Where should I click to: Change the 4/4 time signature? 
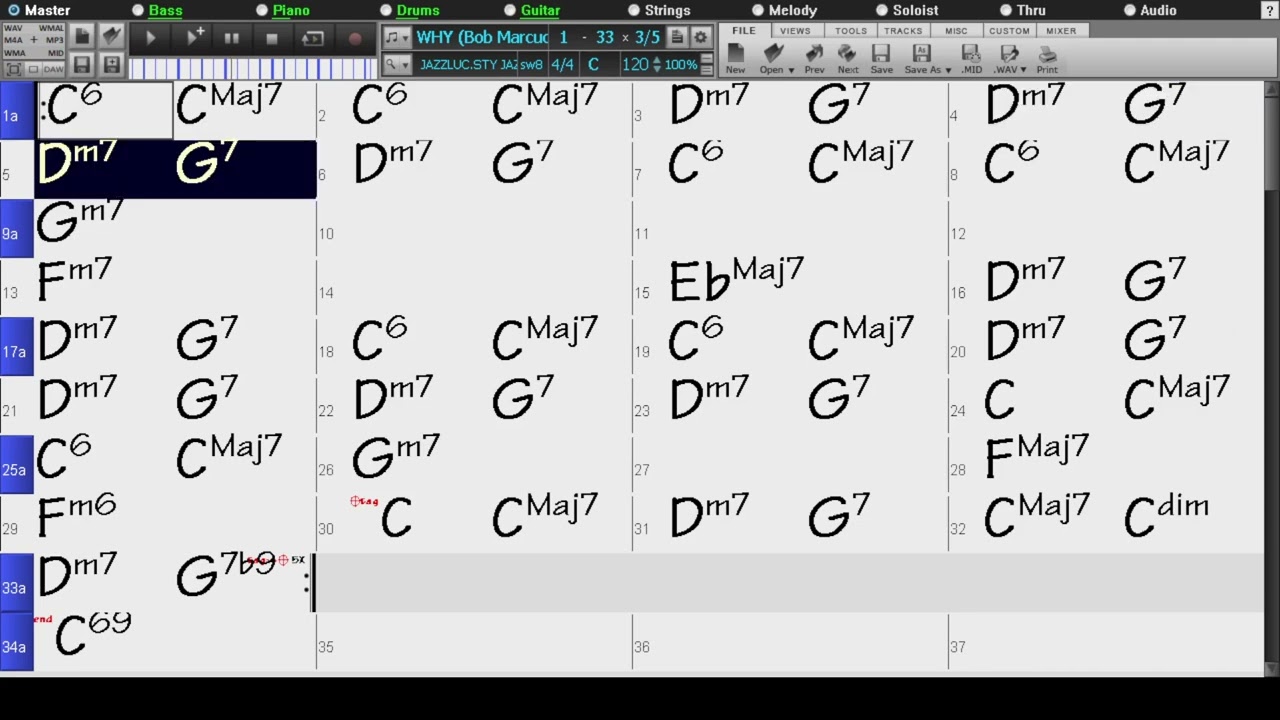click(x=563, y=64)
